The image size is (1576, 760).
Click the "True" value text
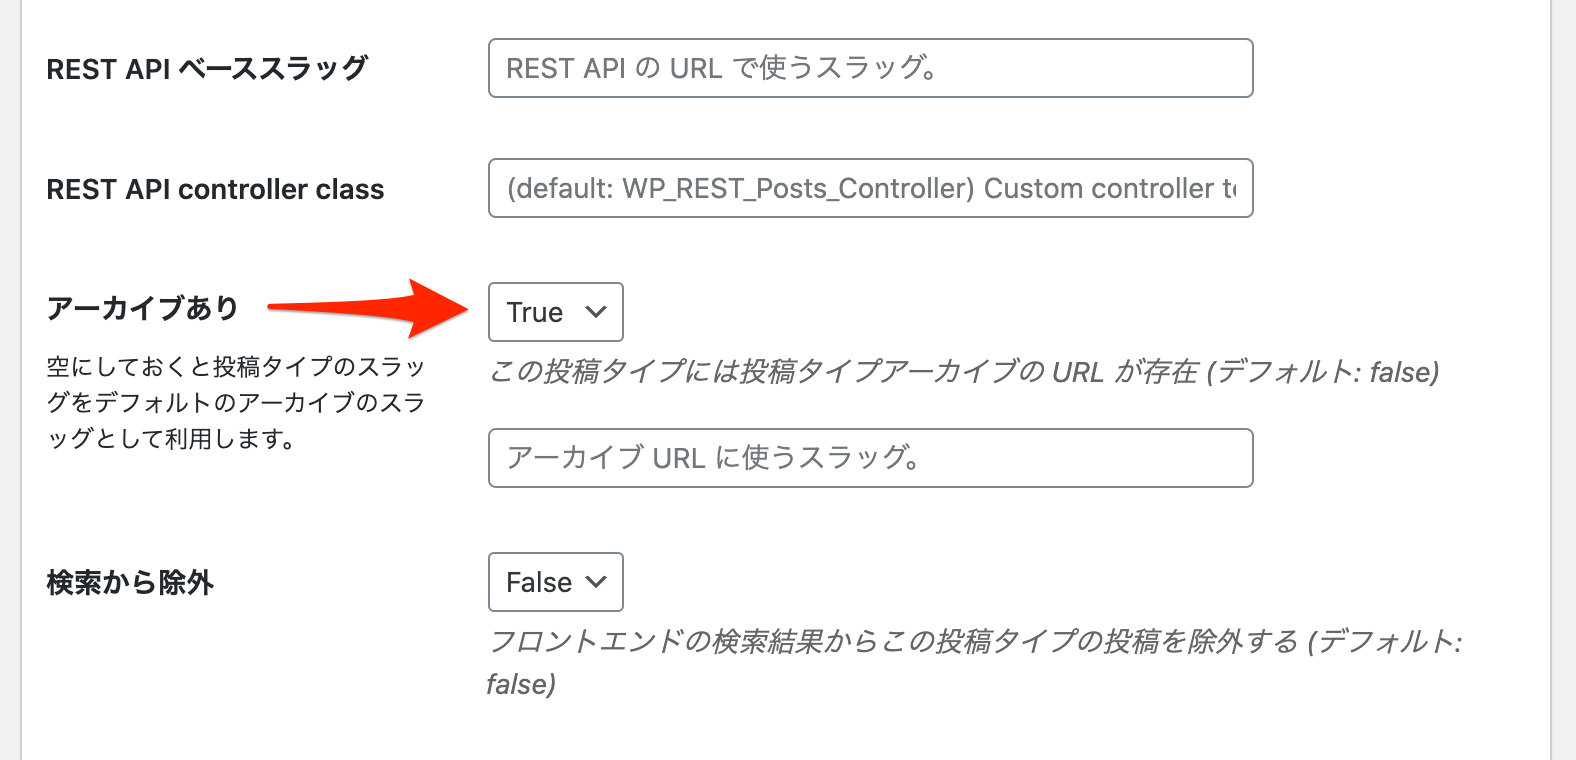535,312
